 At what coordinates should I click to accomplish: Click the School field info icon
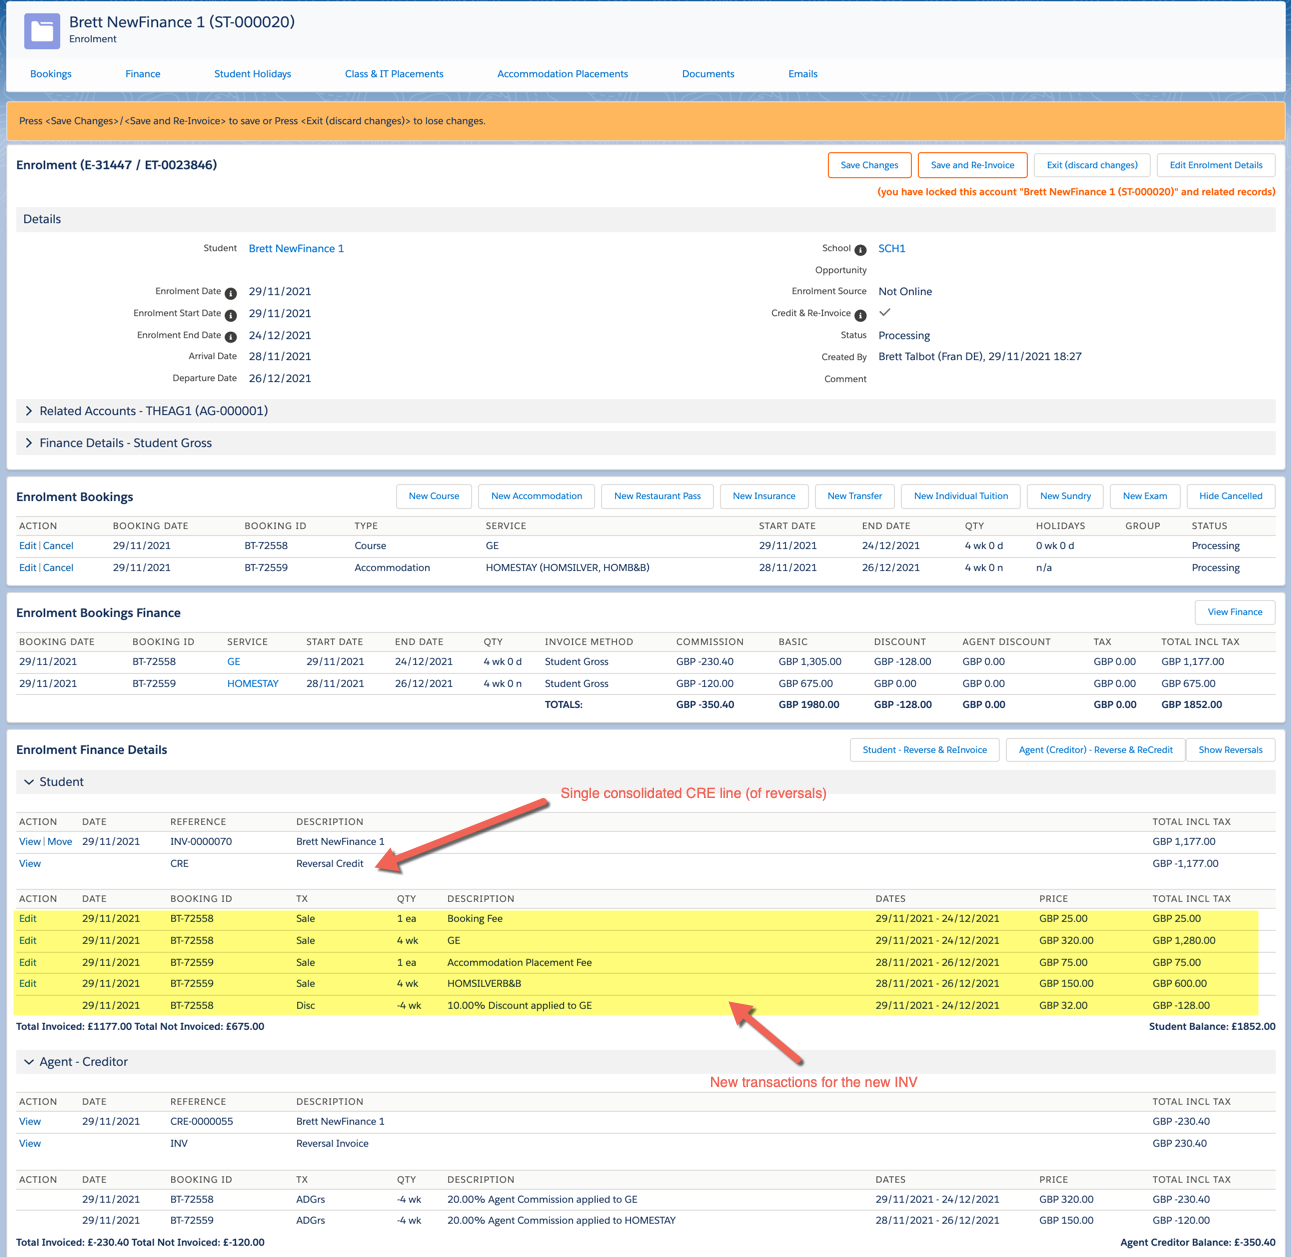coord(860,250)
